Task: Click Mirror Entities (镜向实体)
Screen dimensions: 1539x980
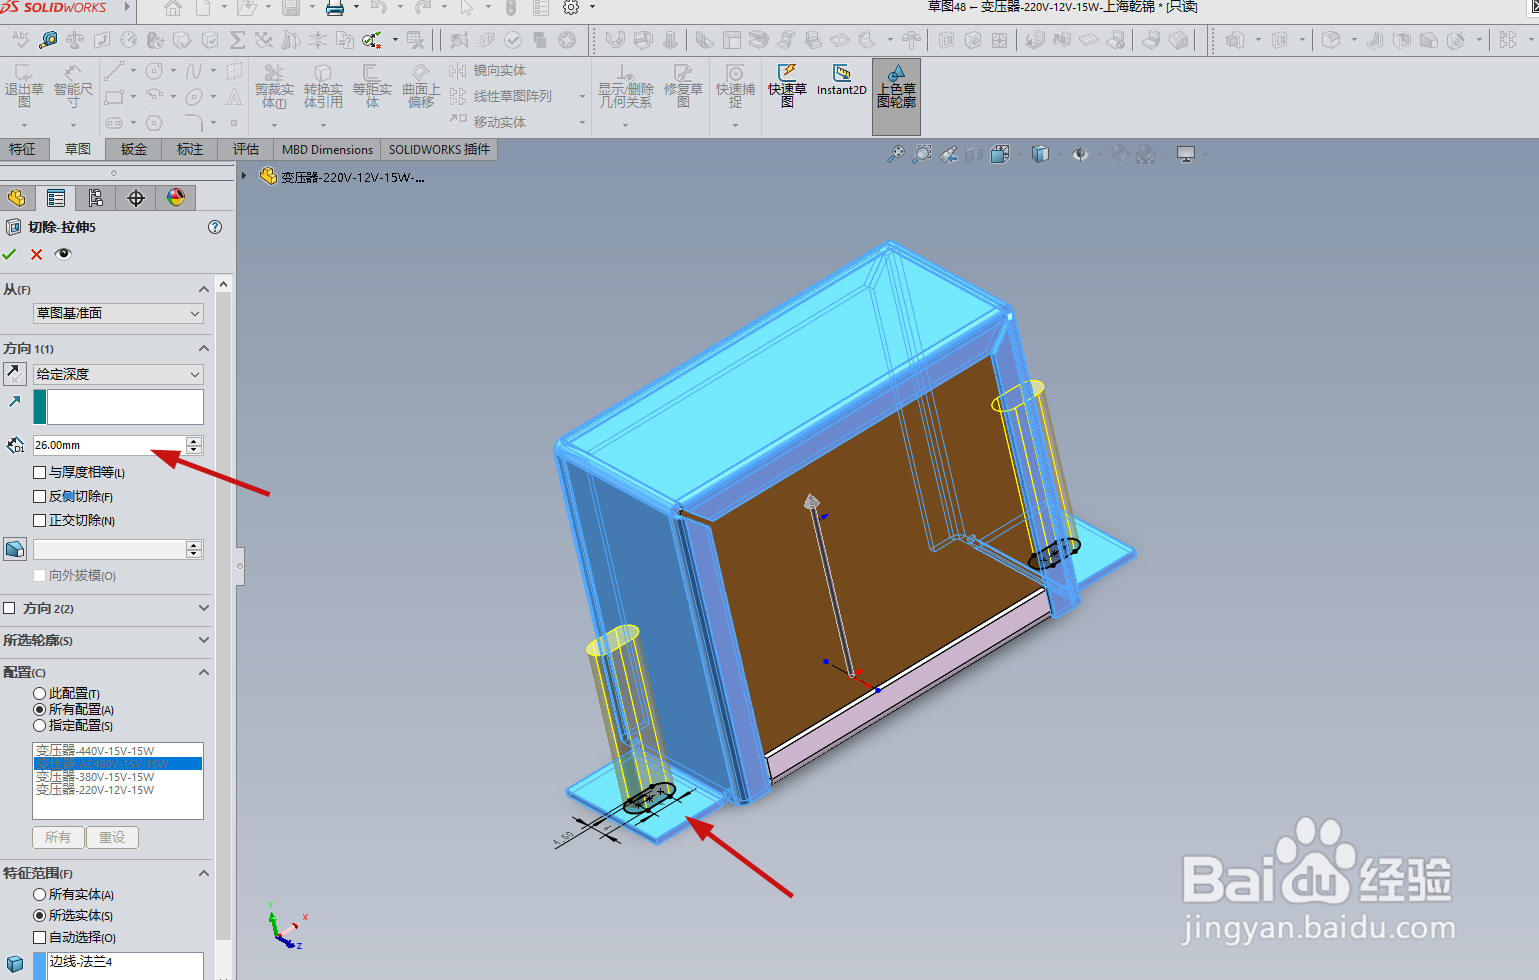Action: [x=488, y=71]
